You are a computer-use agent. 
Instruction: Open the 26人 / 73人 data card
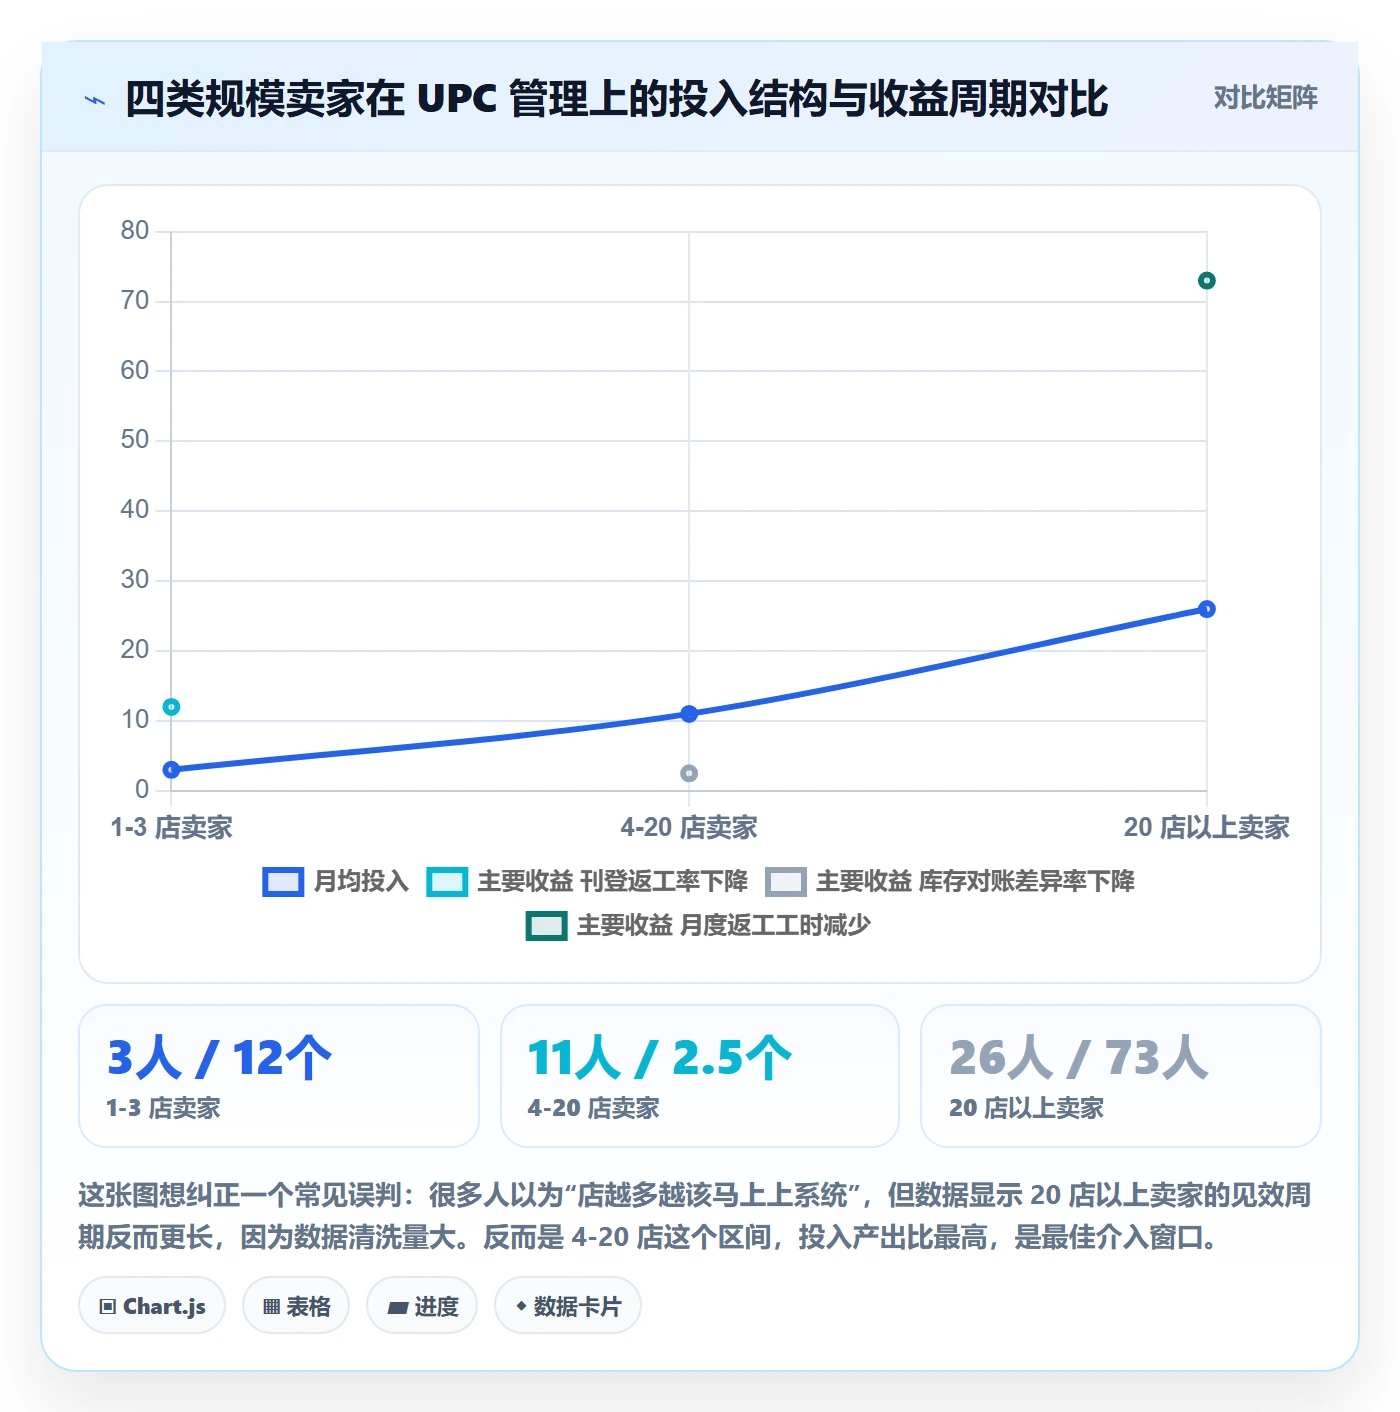pos(1121,1076)
